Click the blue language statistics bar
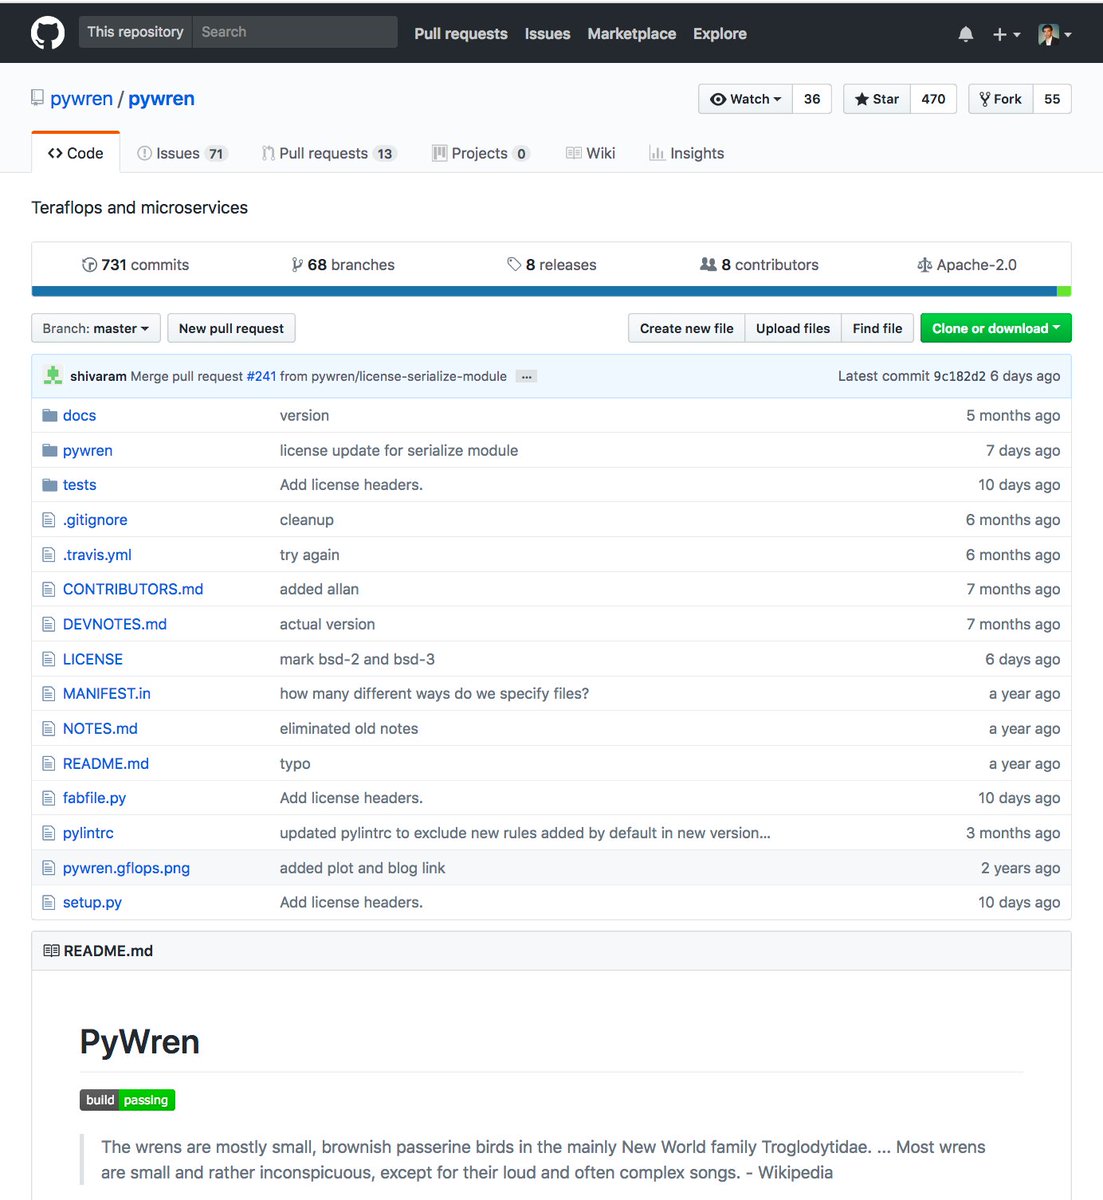The width and height of the screenshot is (1103, 1200). (544, 291)
